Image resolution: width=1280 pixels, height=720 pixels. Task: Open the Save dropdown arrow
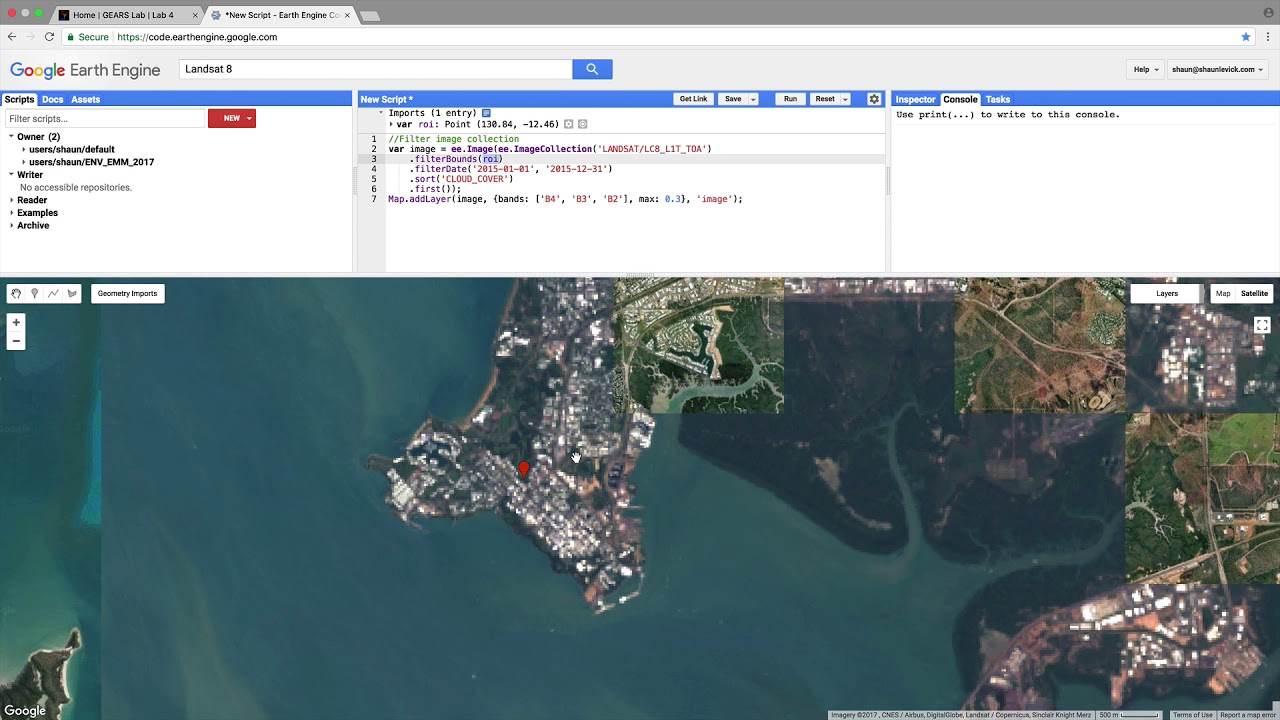[754, 99]
